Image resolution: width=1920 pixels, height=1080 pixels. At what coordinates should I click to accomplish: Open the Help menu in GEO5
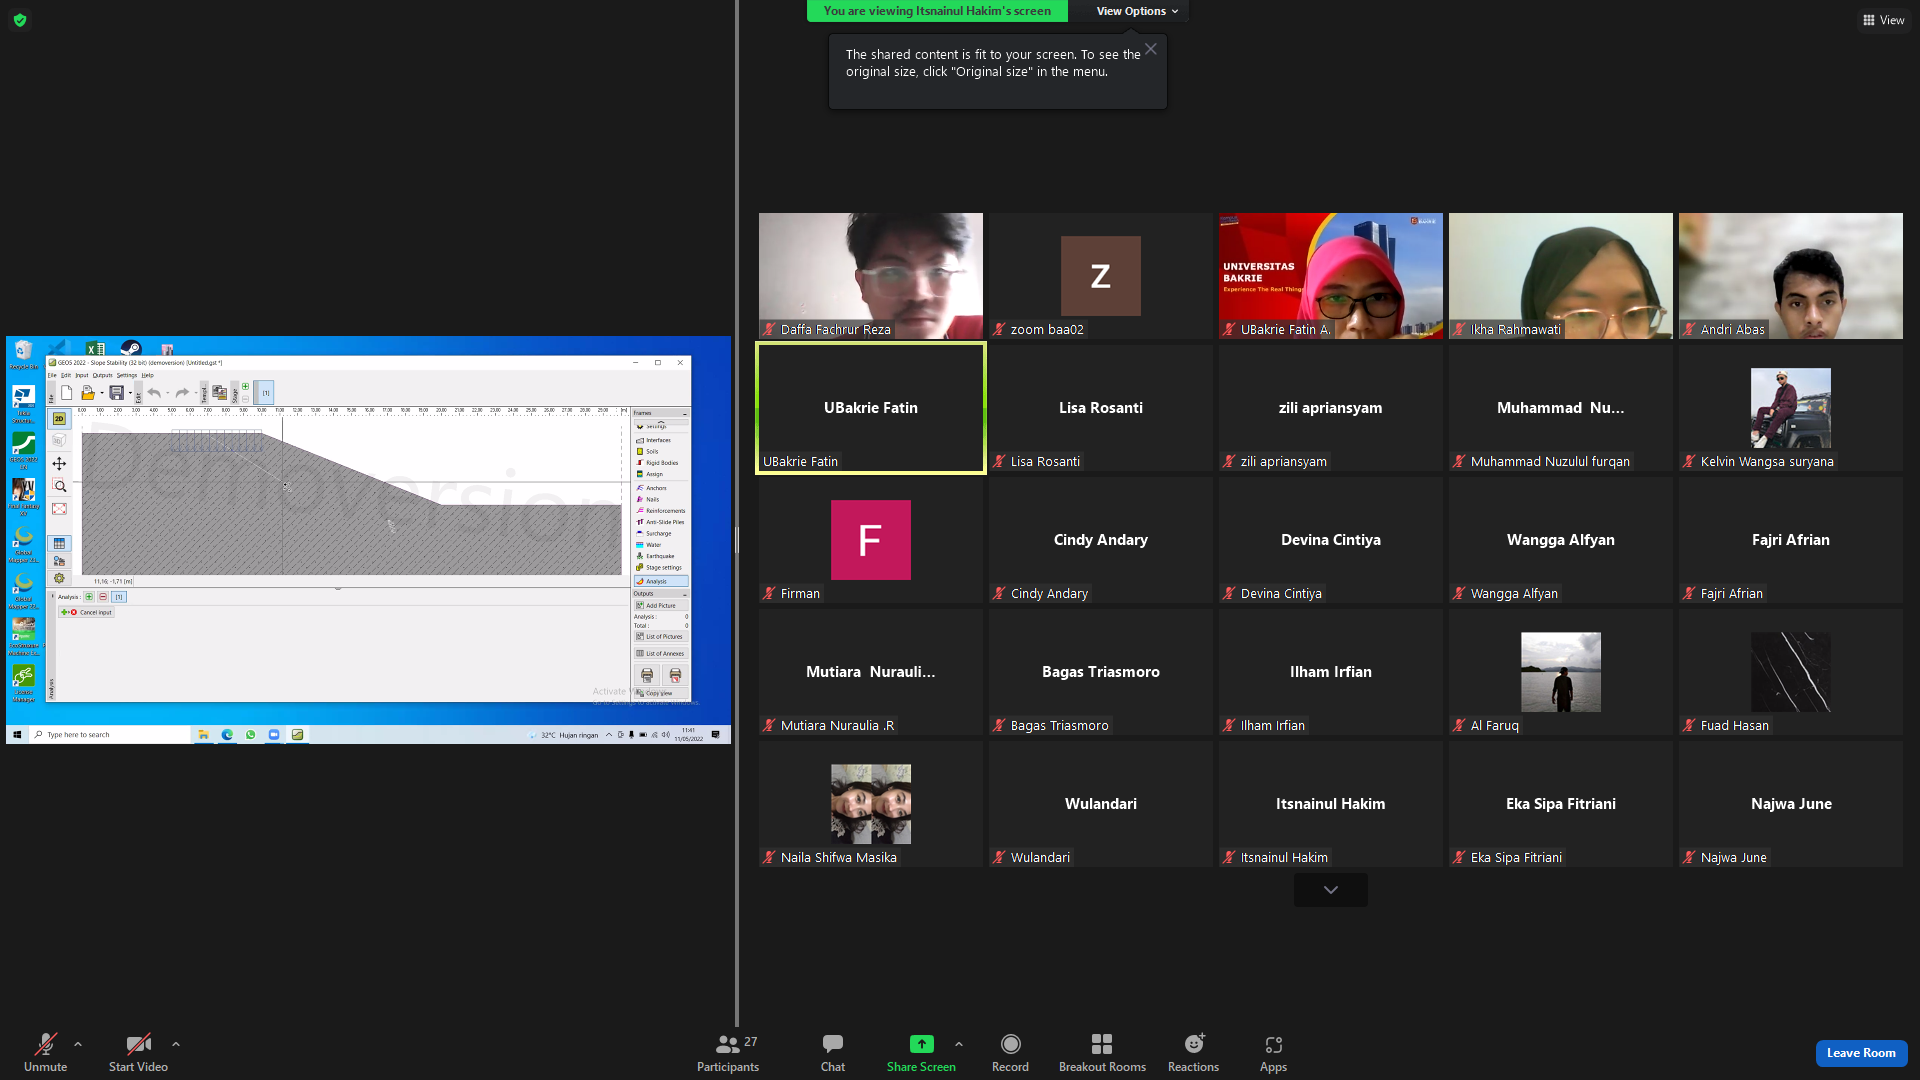[148, 376]
